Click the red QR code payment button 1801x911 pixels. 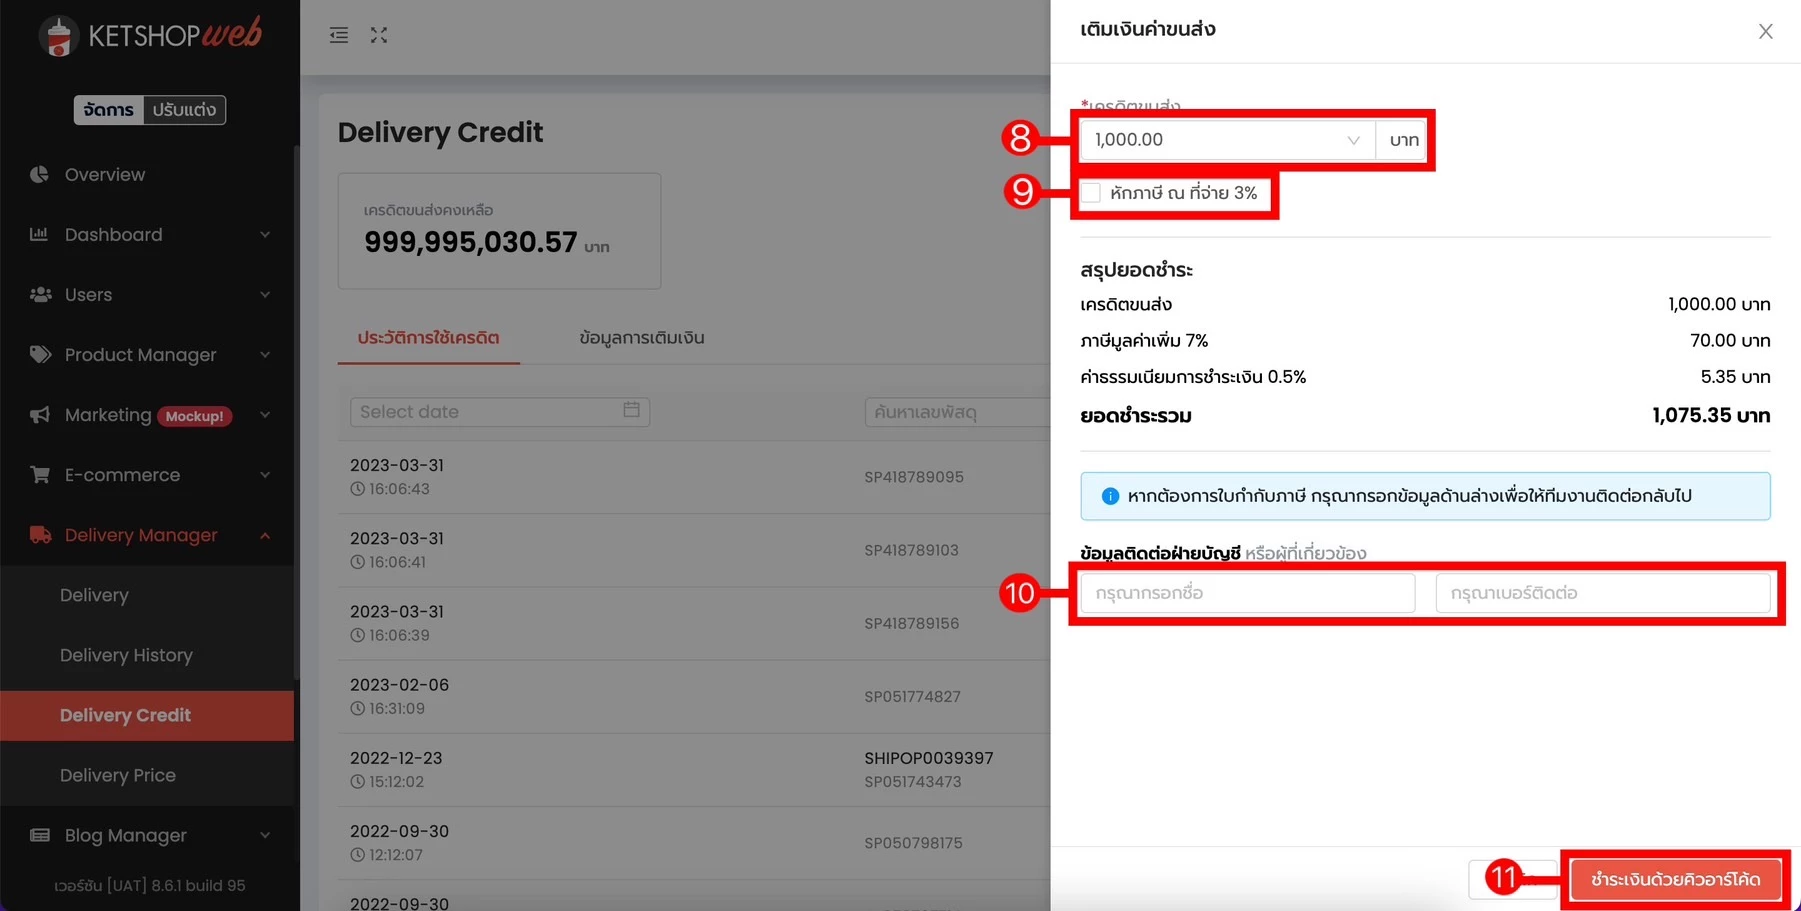pos(1674,879)
